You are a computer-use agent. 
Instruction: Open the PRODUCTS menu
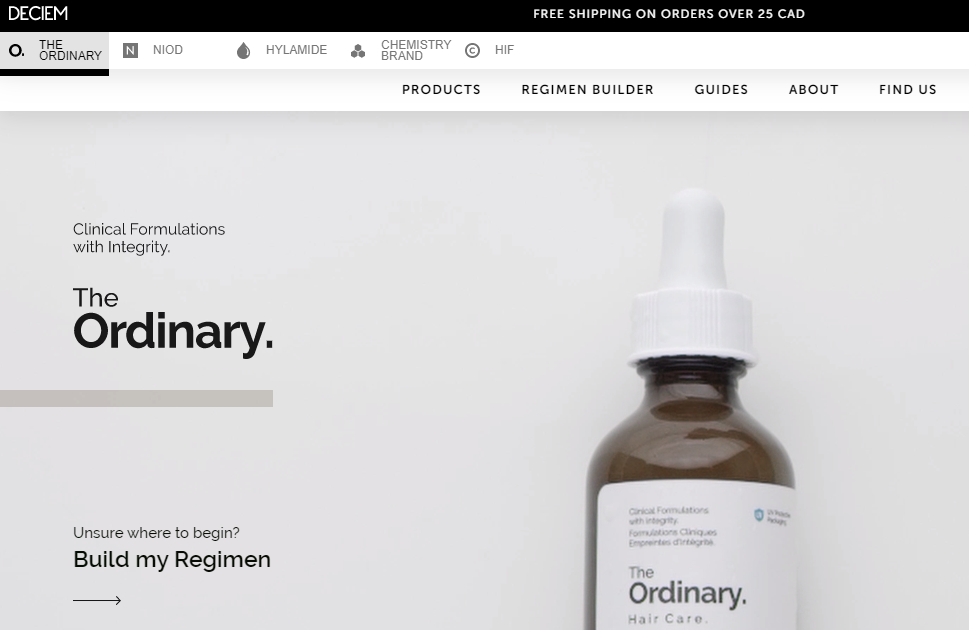pos(441,90)
